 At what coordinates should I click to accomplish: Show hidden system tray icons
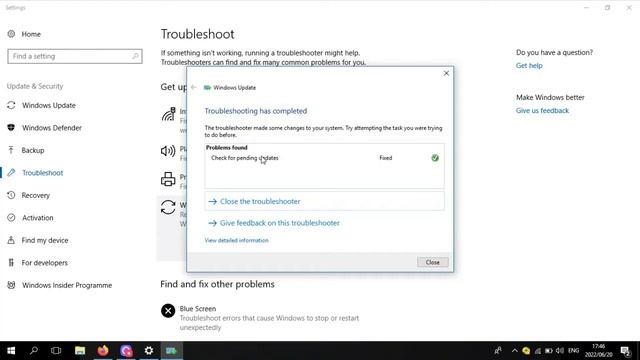click(514, 351)
